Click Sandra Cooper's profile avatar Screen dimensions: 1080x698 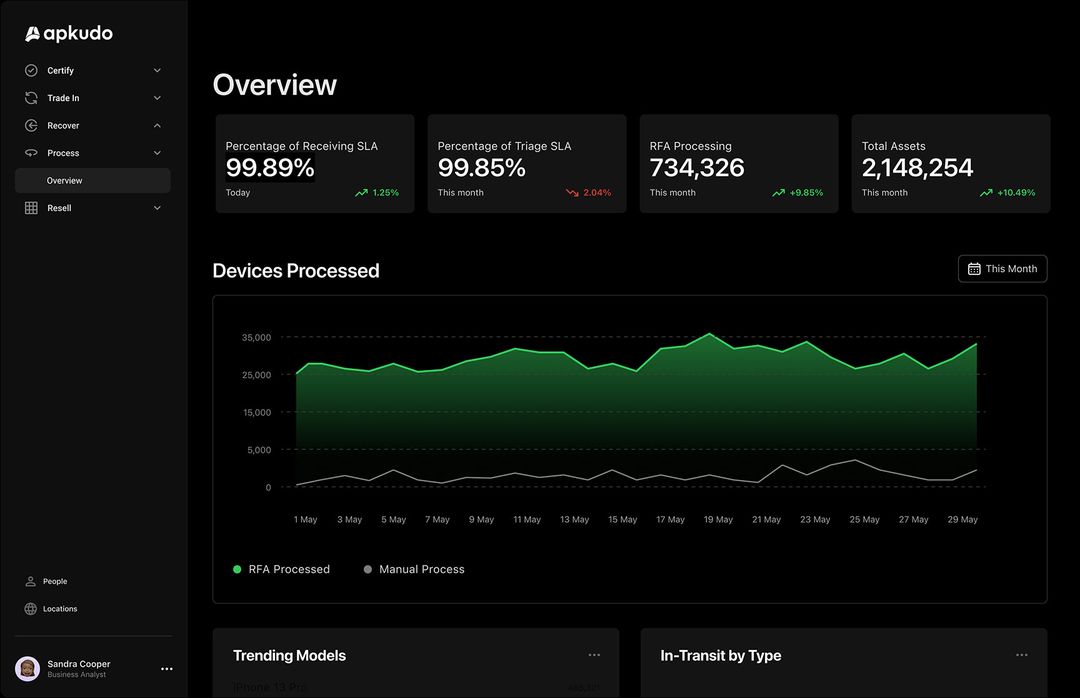pyautogui.click(x=28, y=668)
